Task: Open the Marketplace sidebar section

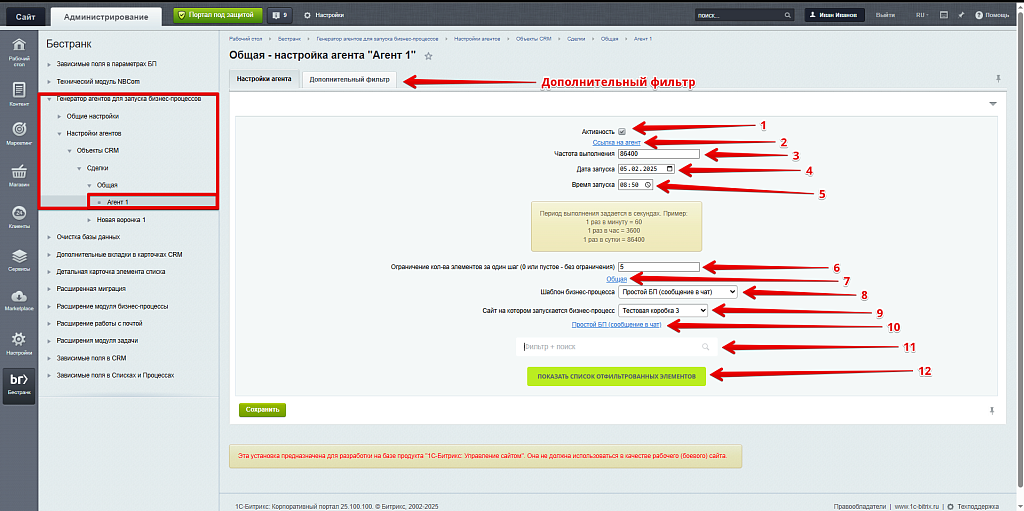Action: click(19, 299)
